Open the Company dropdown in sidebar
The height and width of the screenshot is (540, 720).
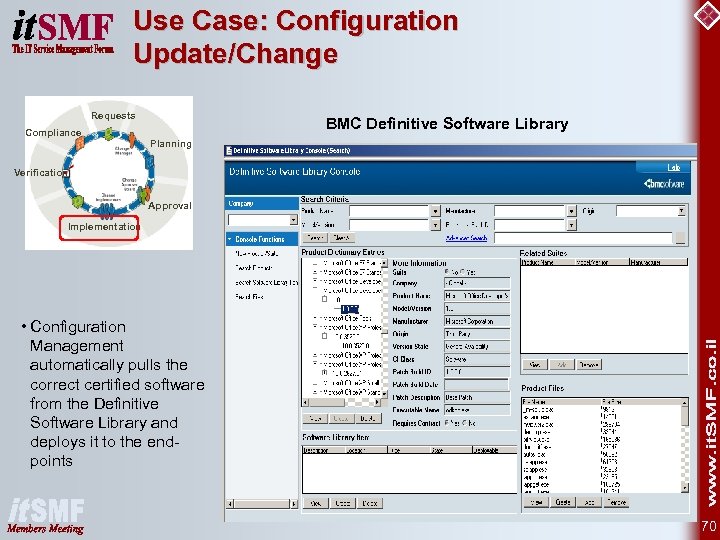click(293, 220)
